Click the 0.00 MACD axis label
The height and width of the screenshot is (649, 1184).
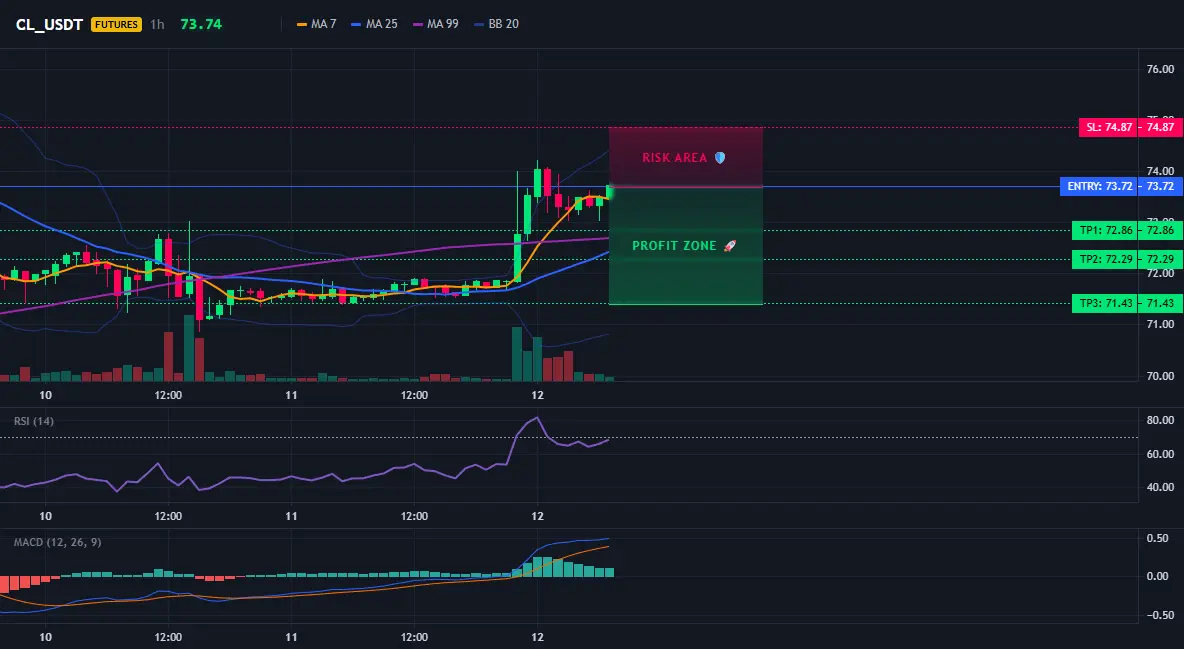(1158, 576)
